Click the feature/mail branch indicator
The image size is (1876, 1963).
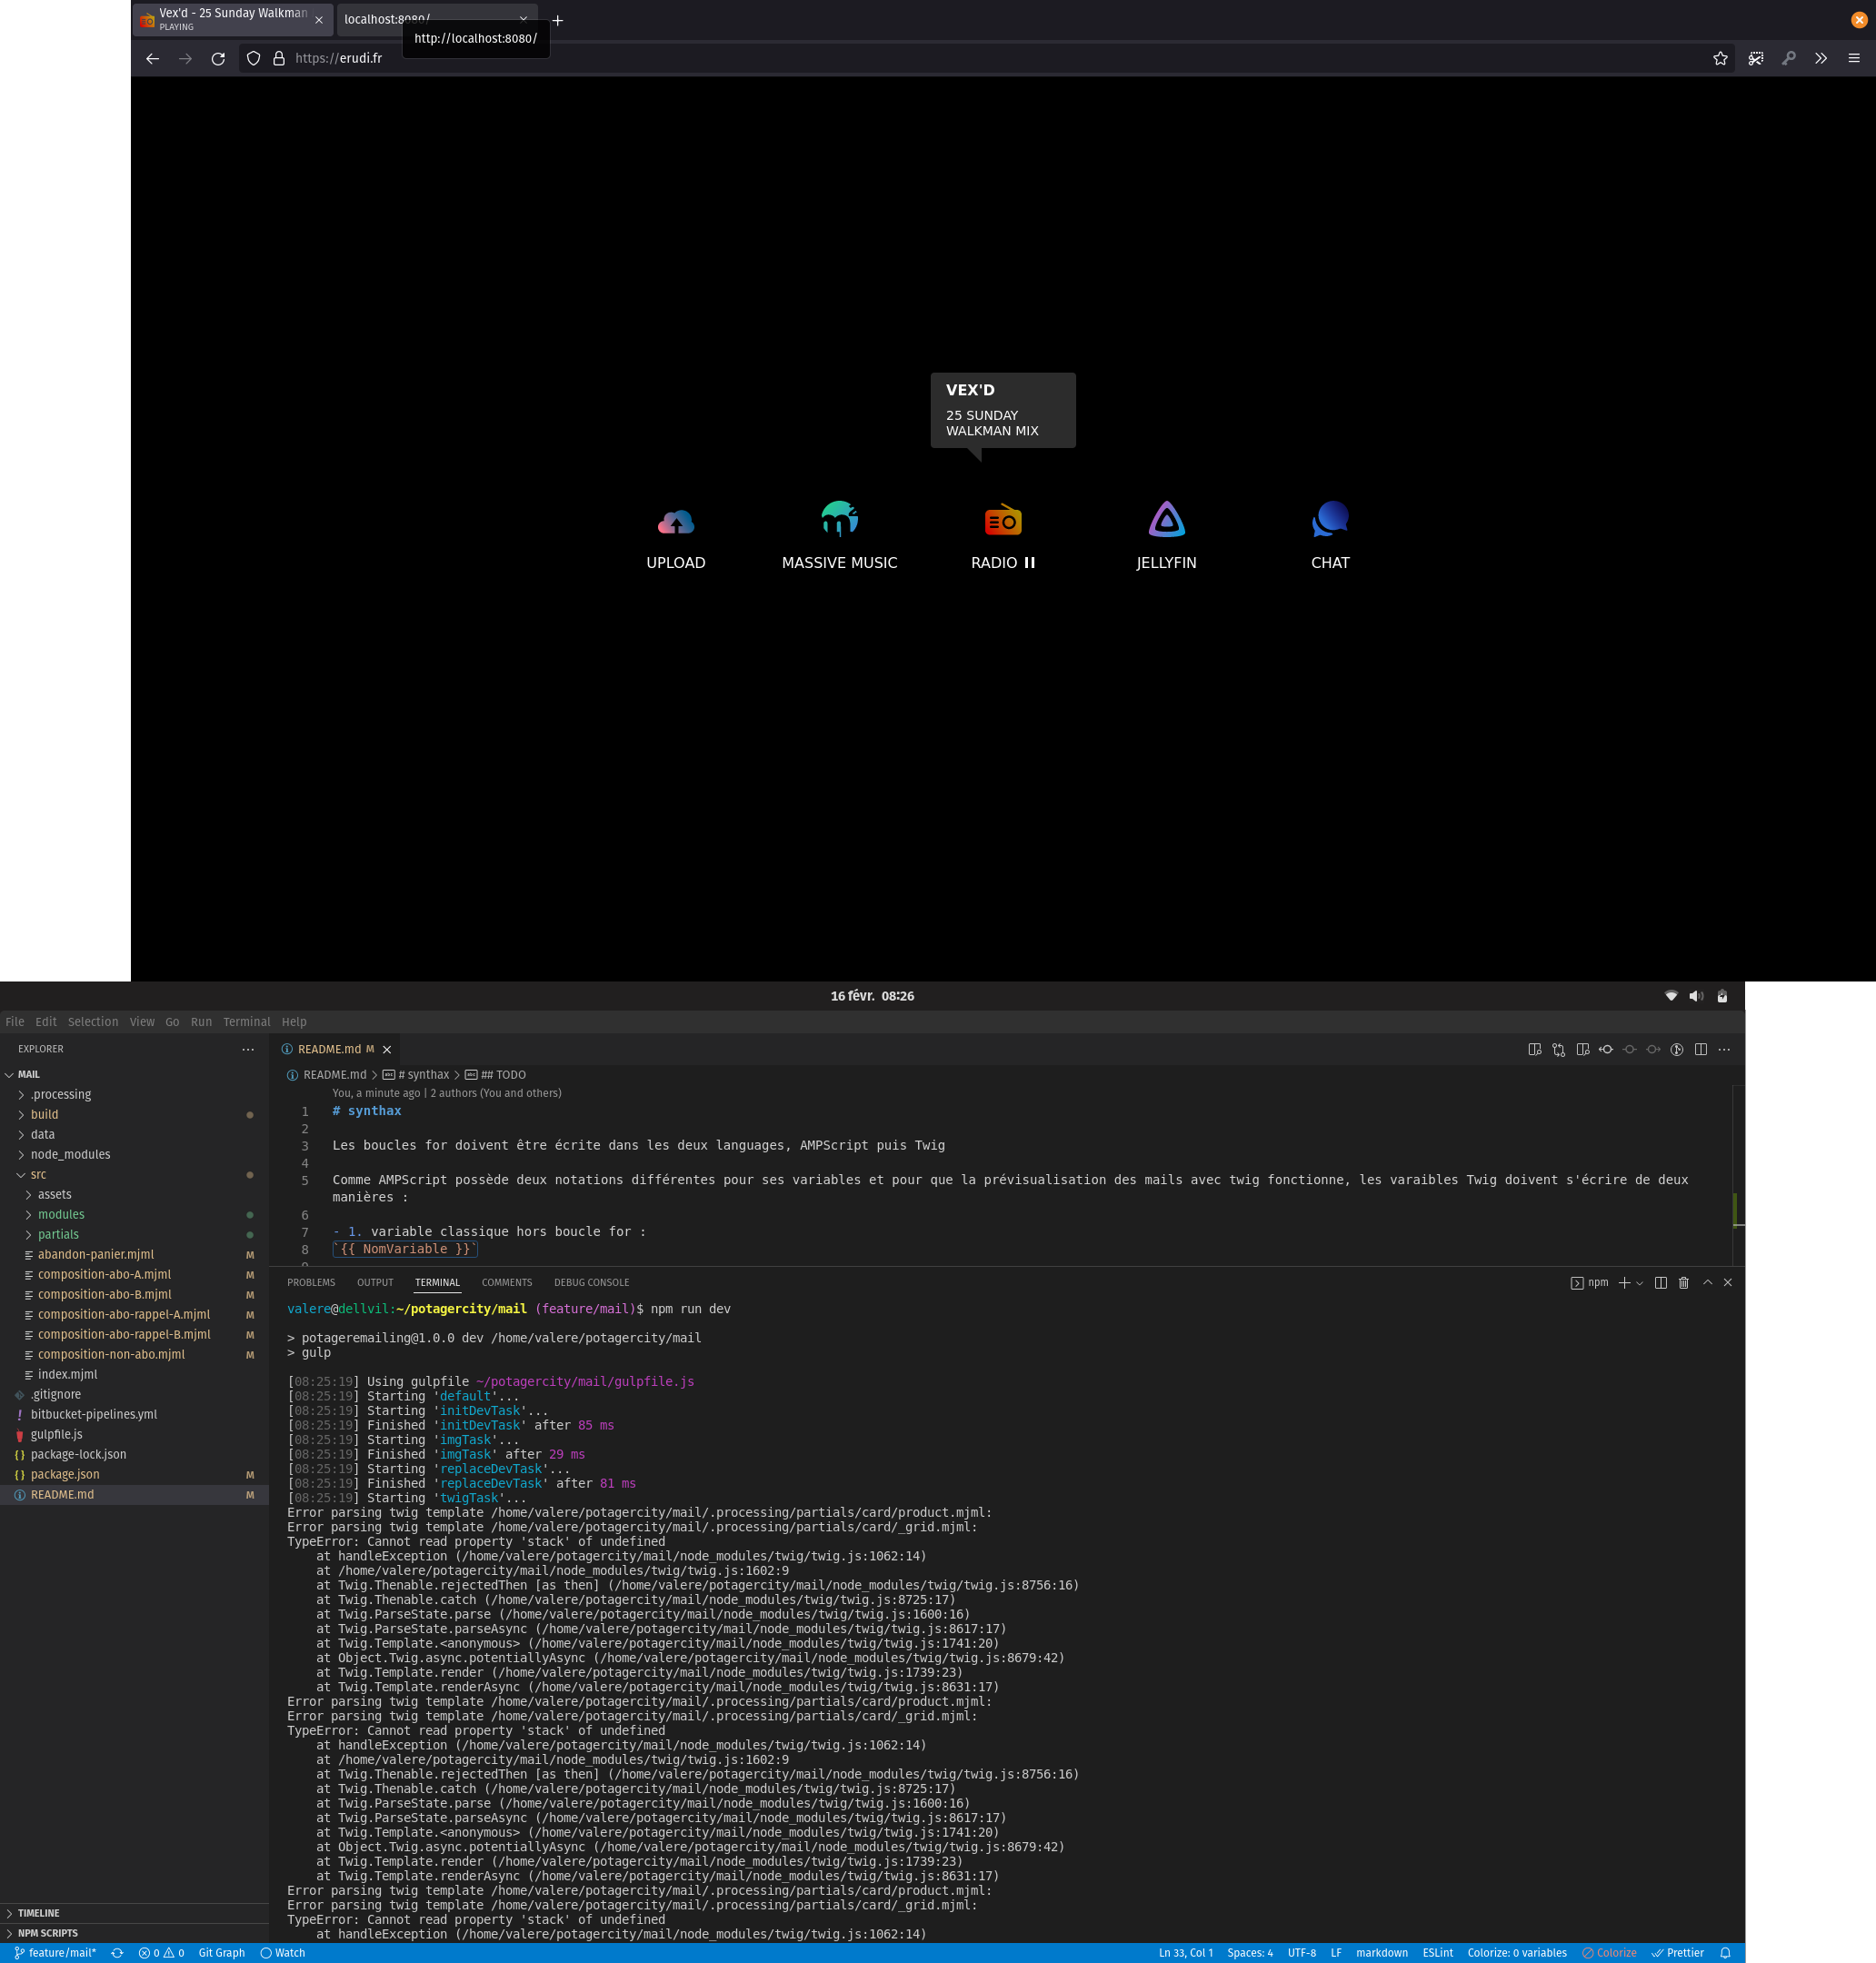point(56,1953)
